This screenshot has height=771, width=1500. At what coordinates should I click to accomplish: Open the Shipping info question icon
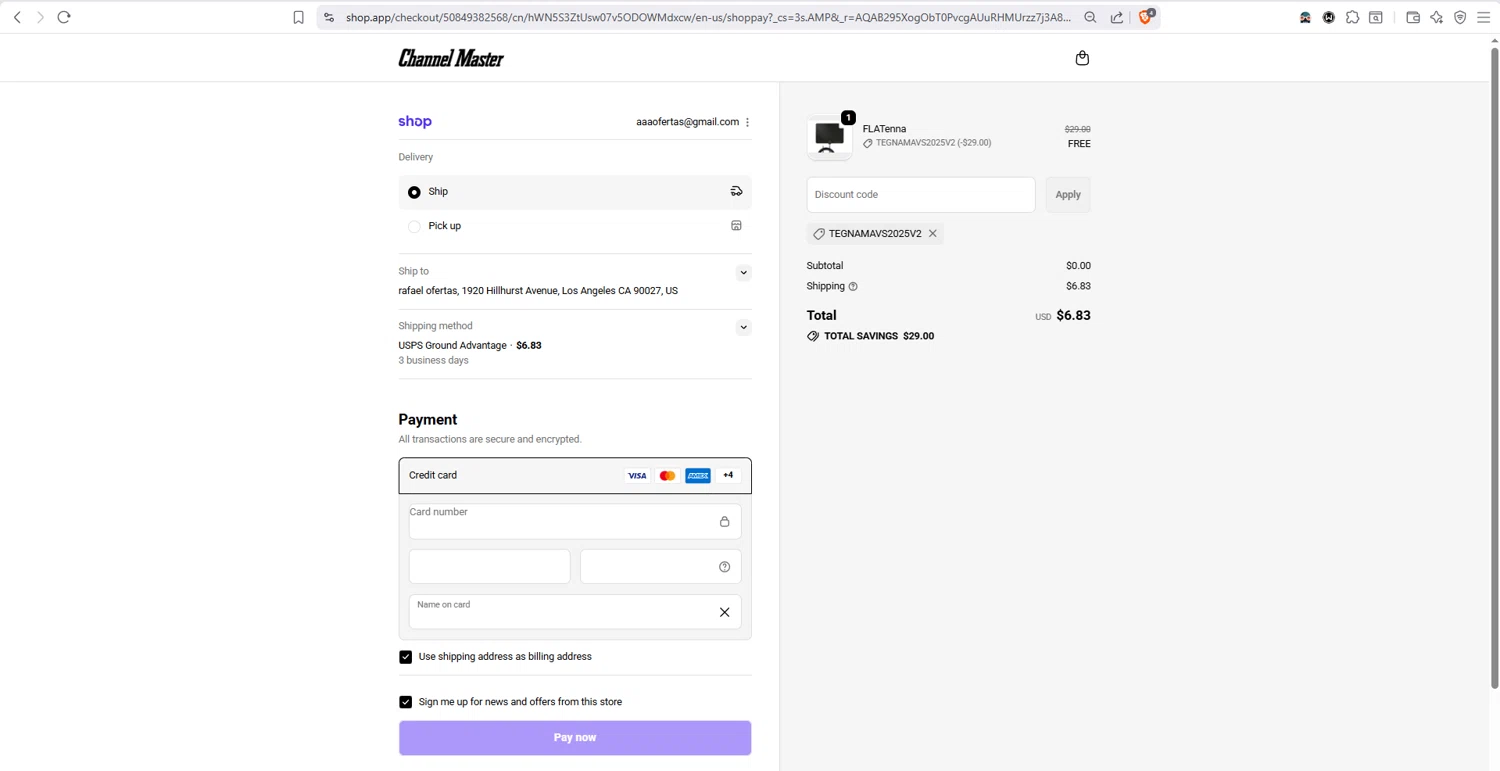tap(853, 287)
